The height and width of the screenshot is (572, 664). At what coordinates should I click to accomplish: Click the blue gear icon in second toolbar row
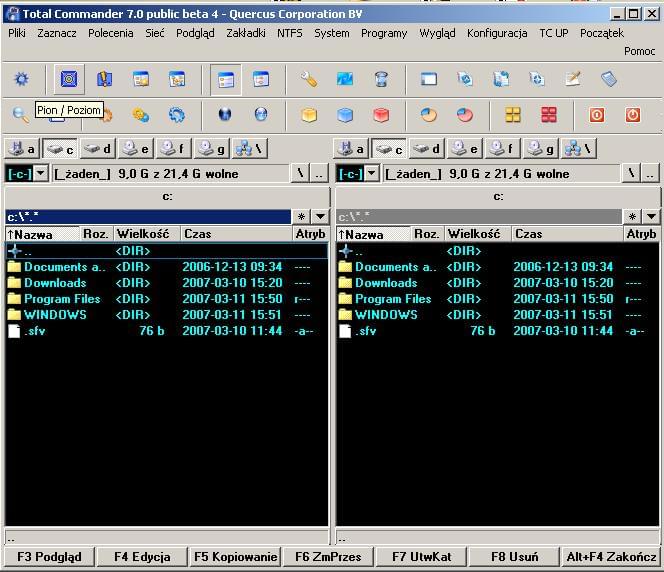(177, 115)
